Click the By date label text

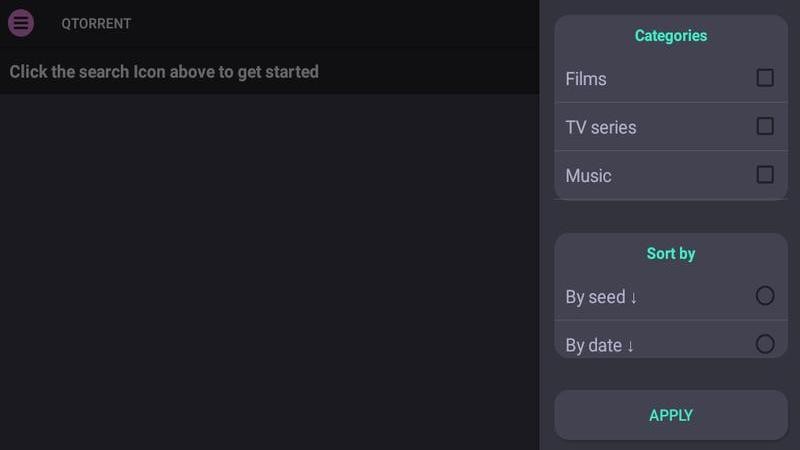pos(594,345)
